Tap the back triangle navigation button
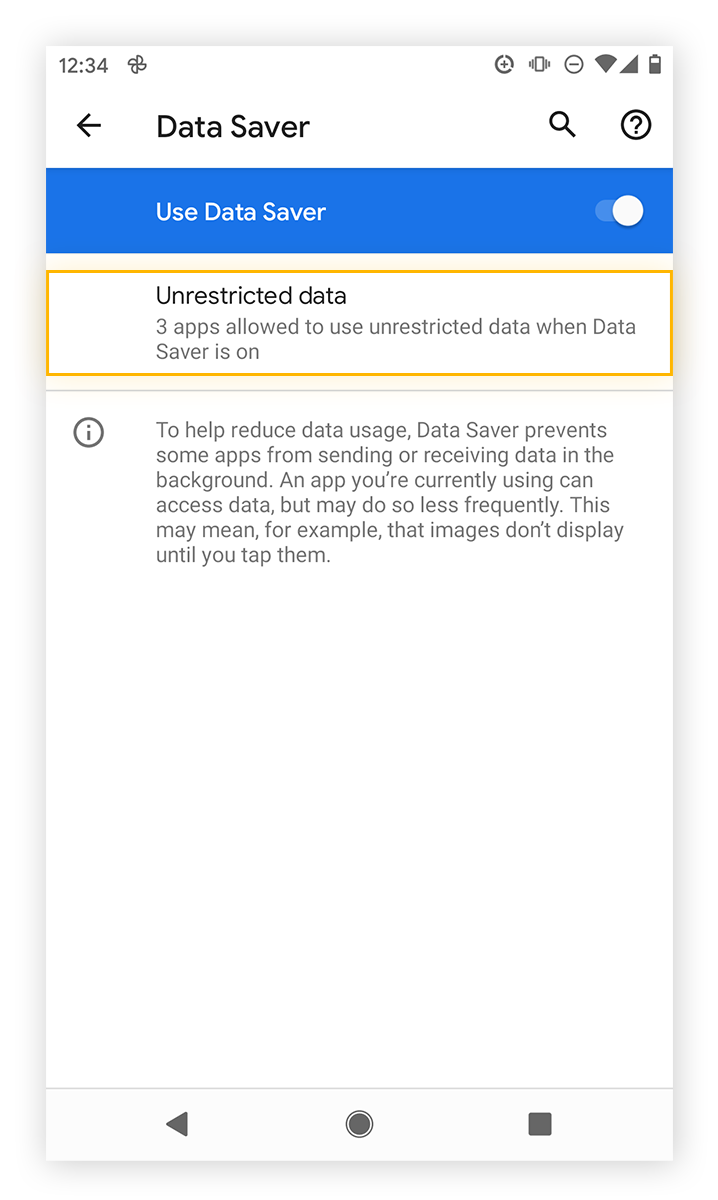Viewport: 718px width, 1200px height. (x=178, y=1123)
